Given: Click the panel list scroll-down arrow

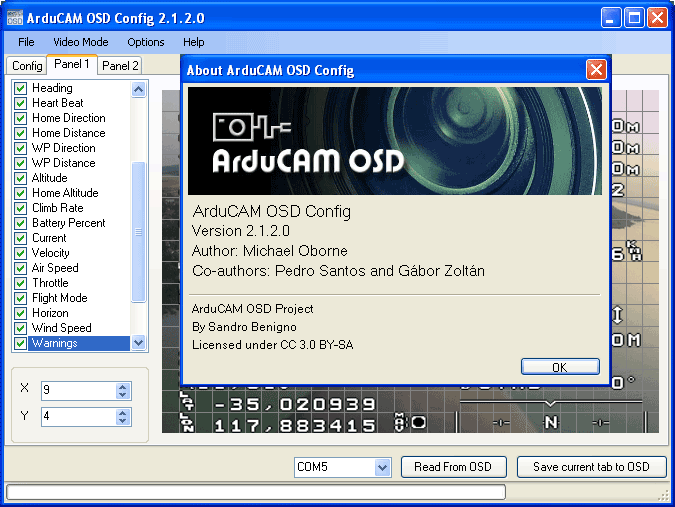Looking at the screenshot, I should point(138,343).
